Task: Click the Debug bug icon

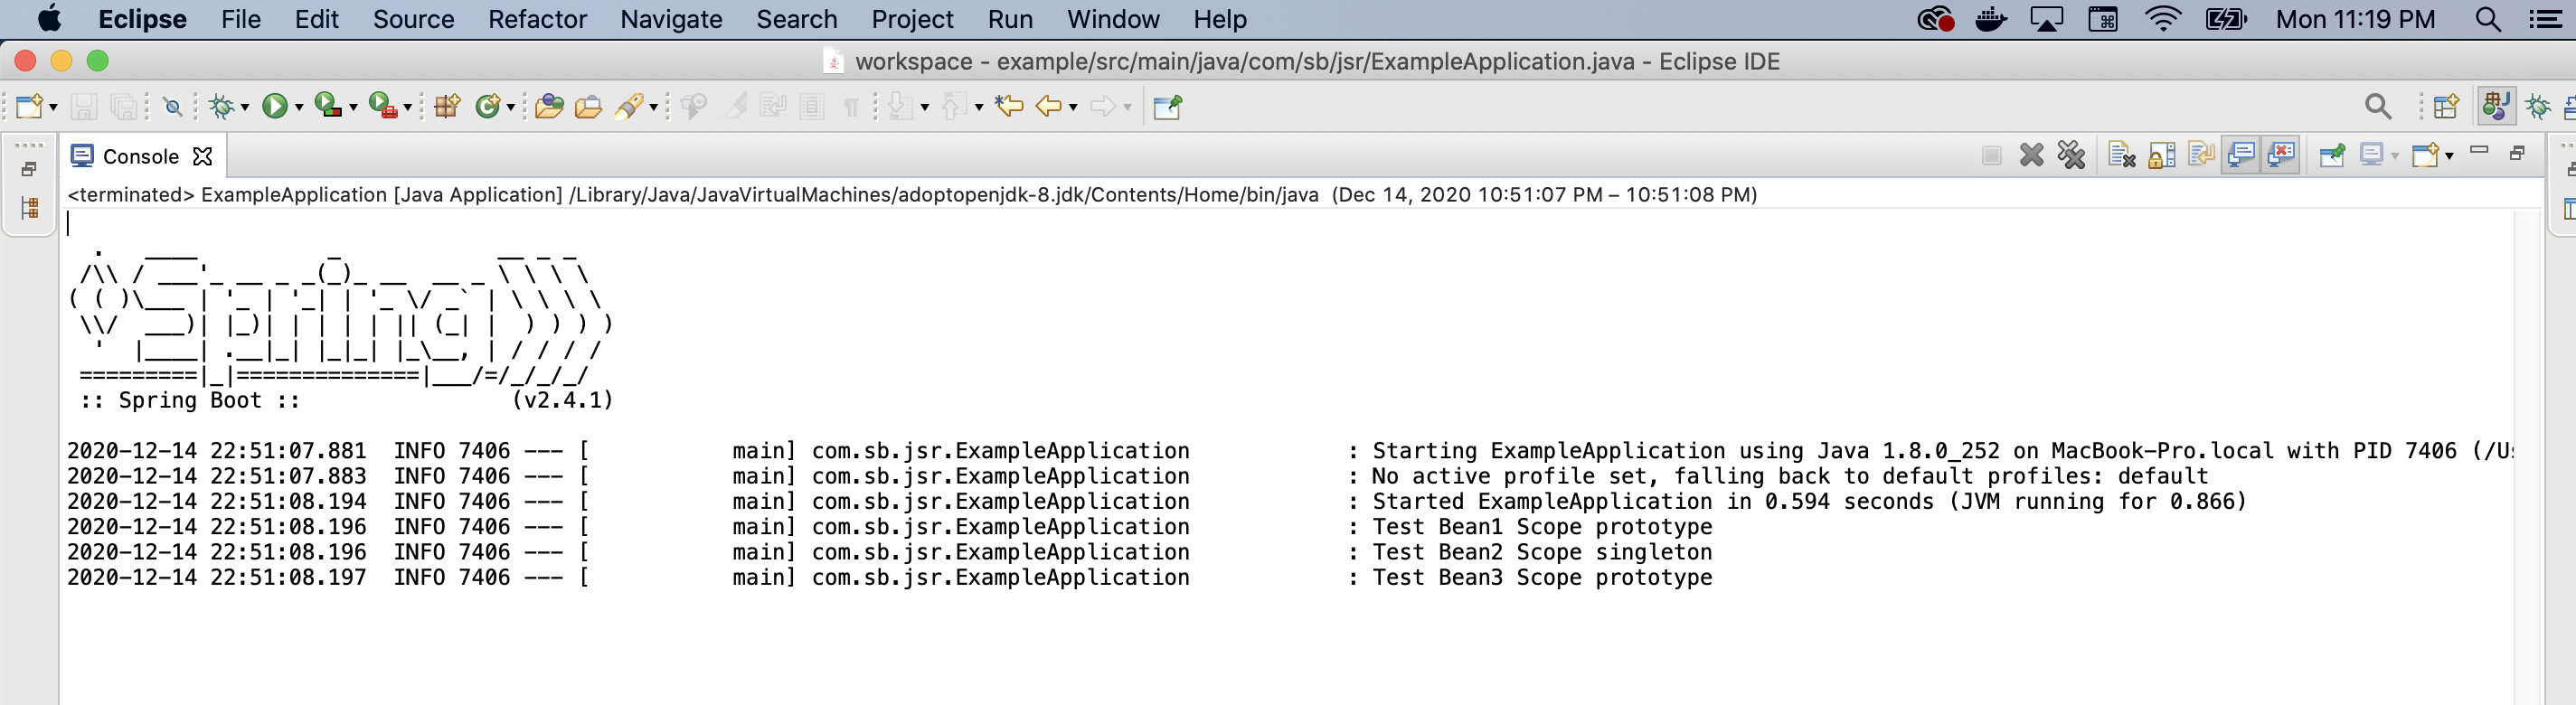Action: coord(222,106)
